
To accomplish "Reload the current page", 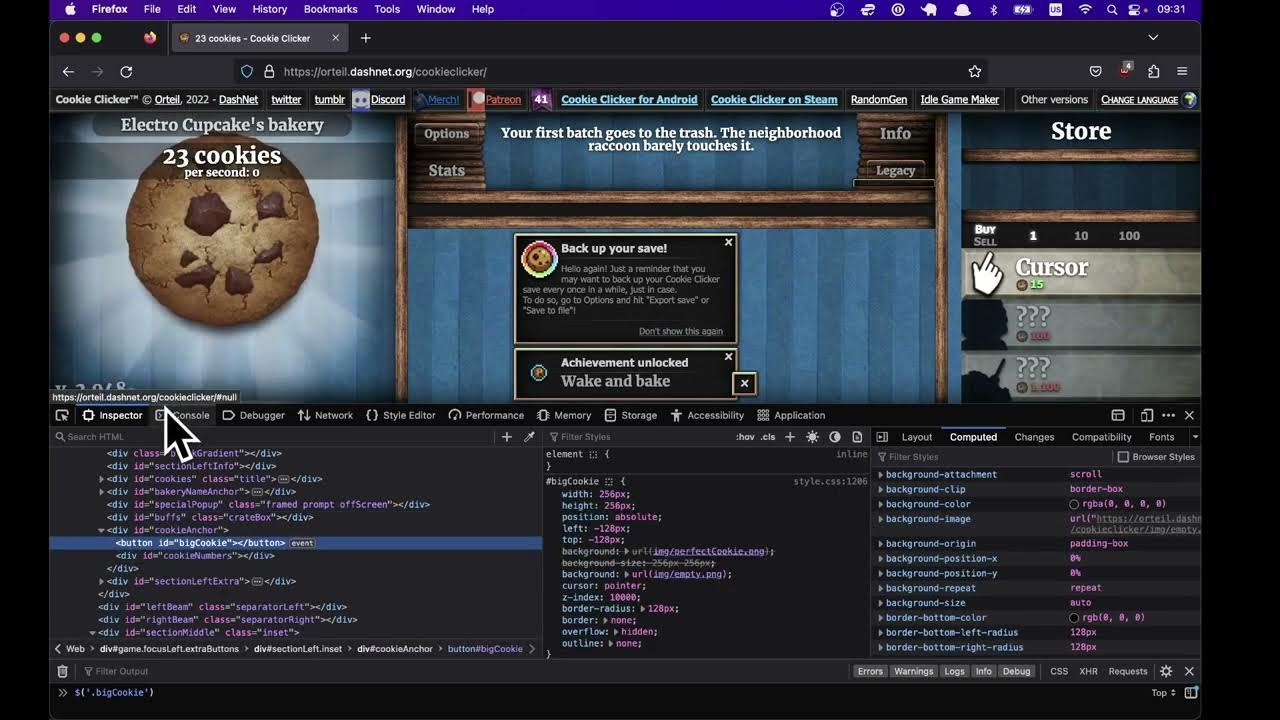I will pos(126,71).
